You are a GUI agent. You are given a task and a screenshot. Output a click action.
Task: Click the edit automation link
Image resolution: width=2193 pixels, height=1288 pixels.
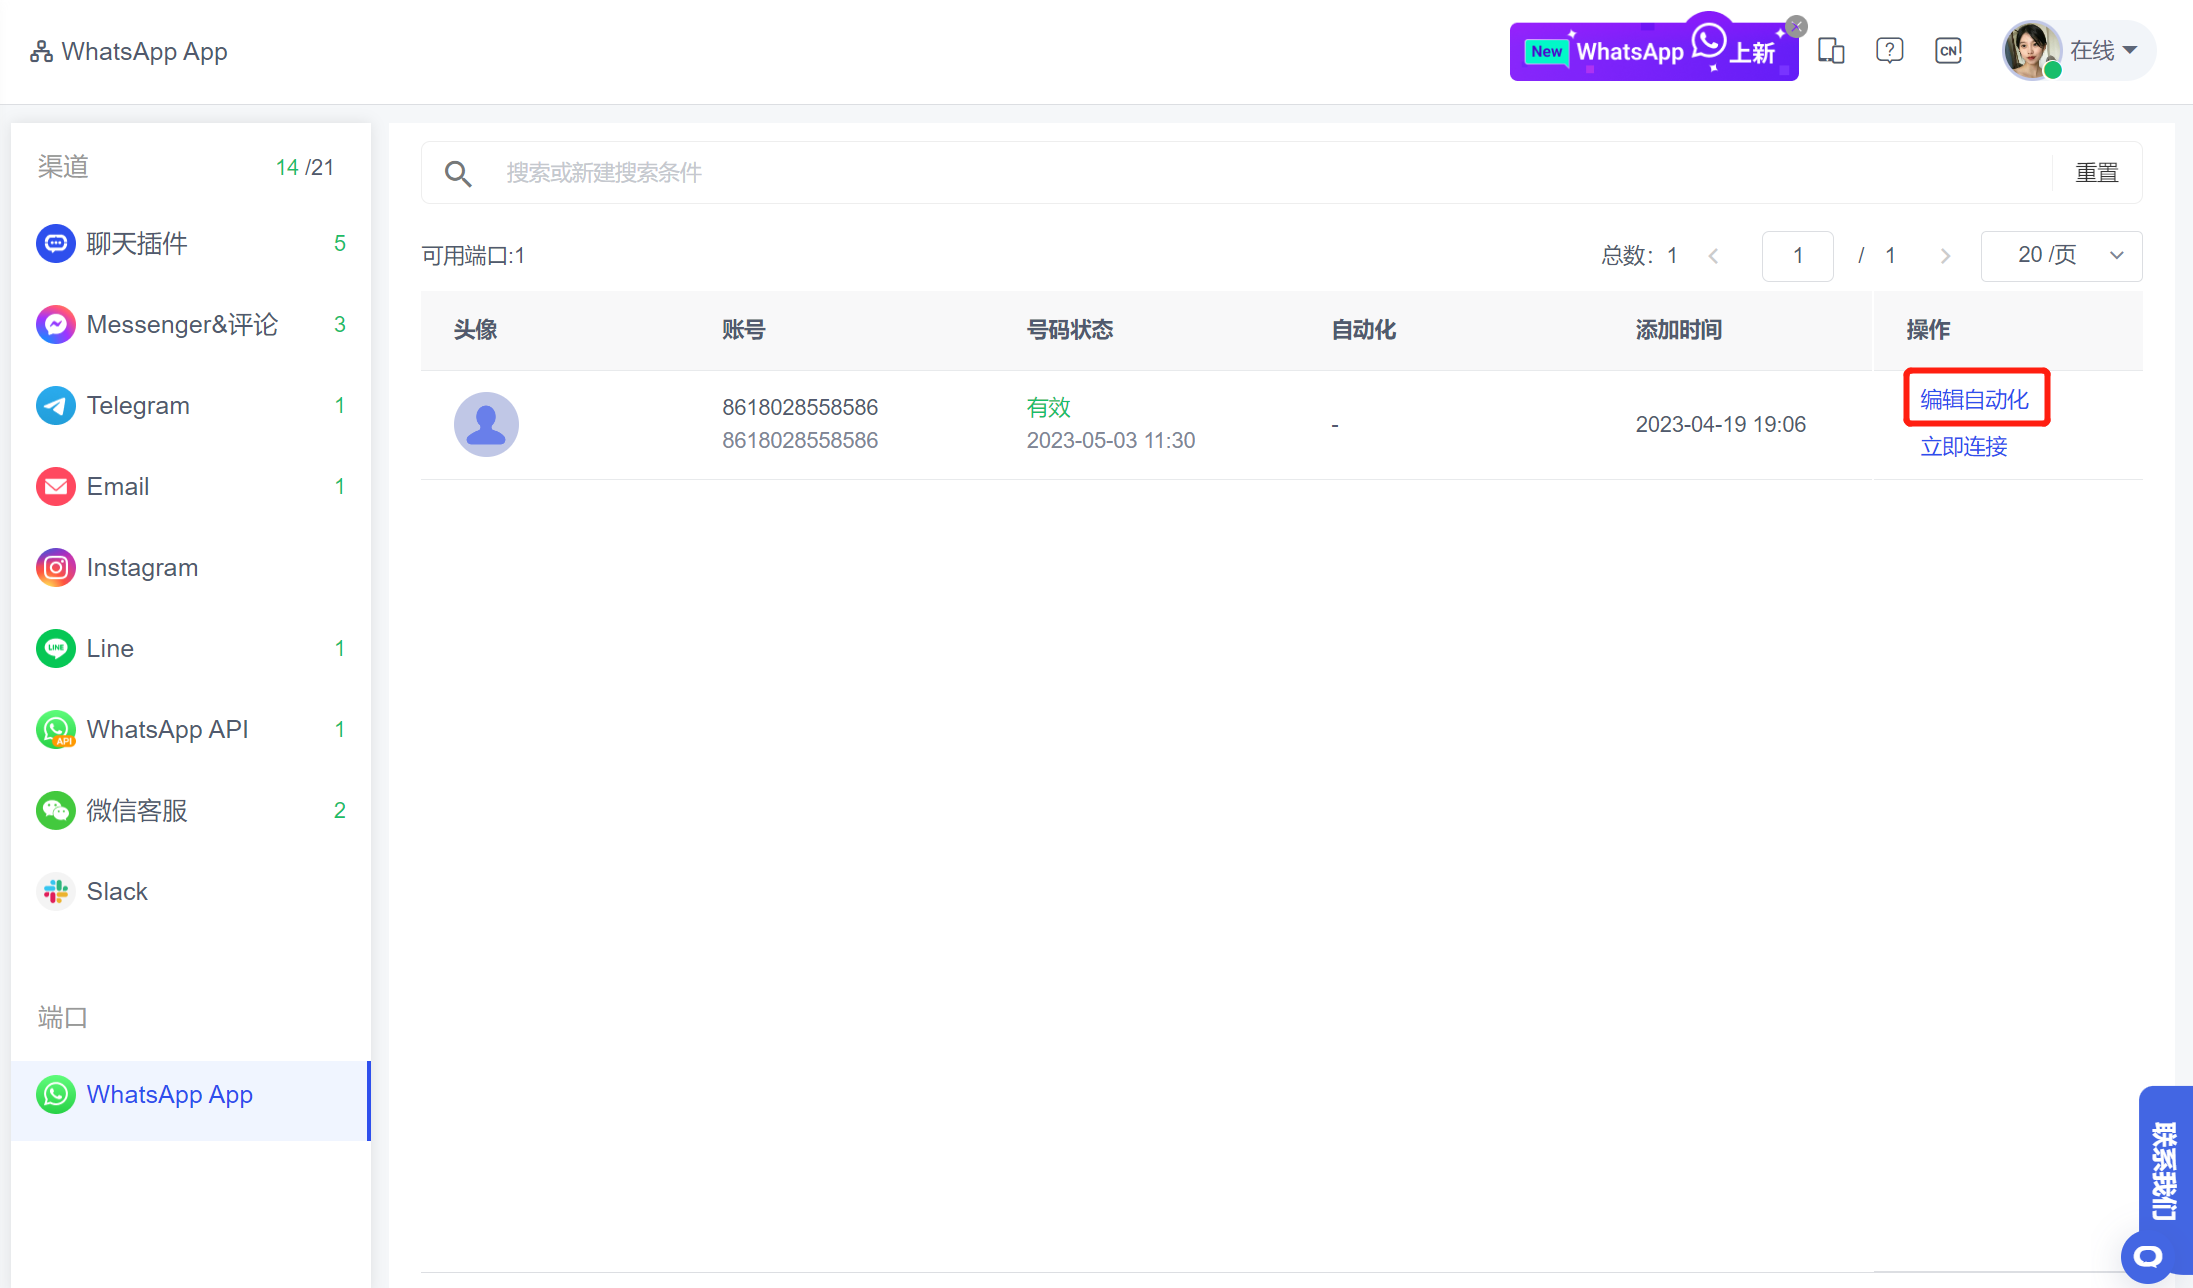(1974, 399)
